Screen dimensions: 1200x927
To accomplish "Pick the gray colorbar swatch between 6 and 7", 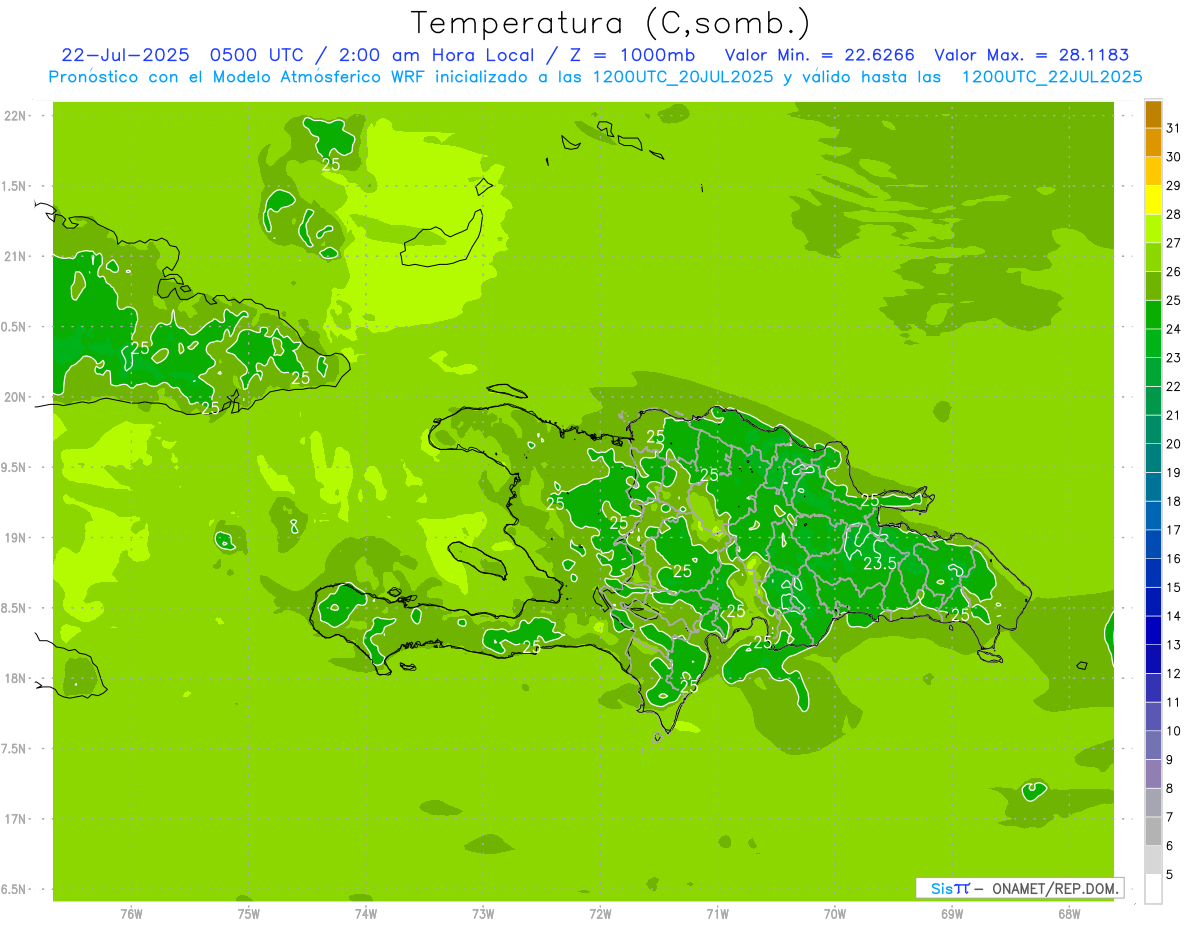I will 1153,832.
